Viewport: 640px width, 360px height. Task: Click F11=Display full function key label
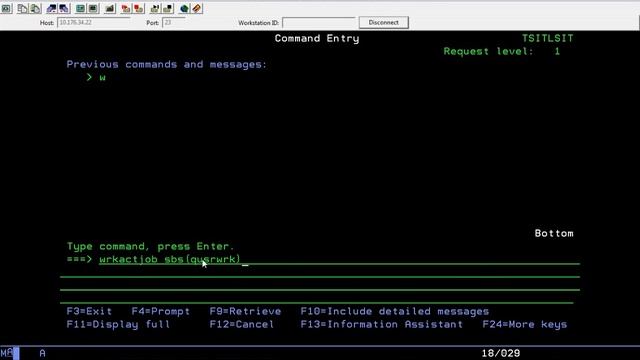[118, 324]
